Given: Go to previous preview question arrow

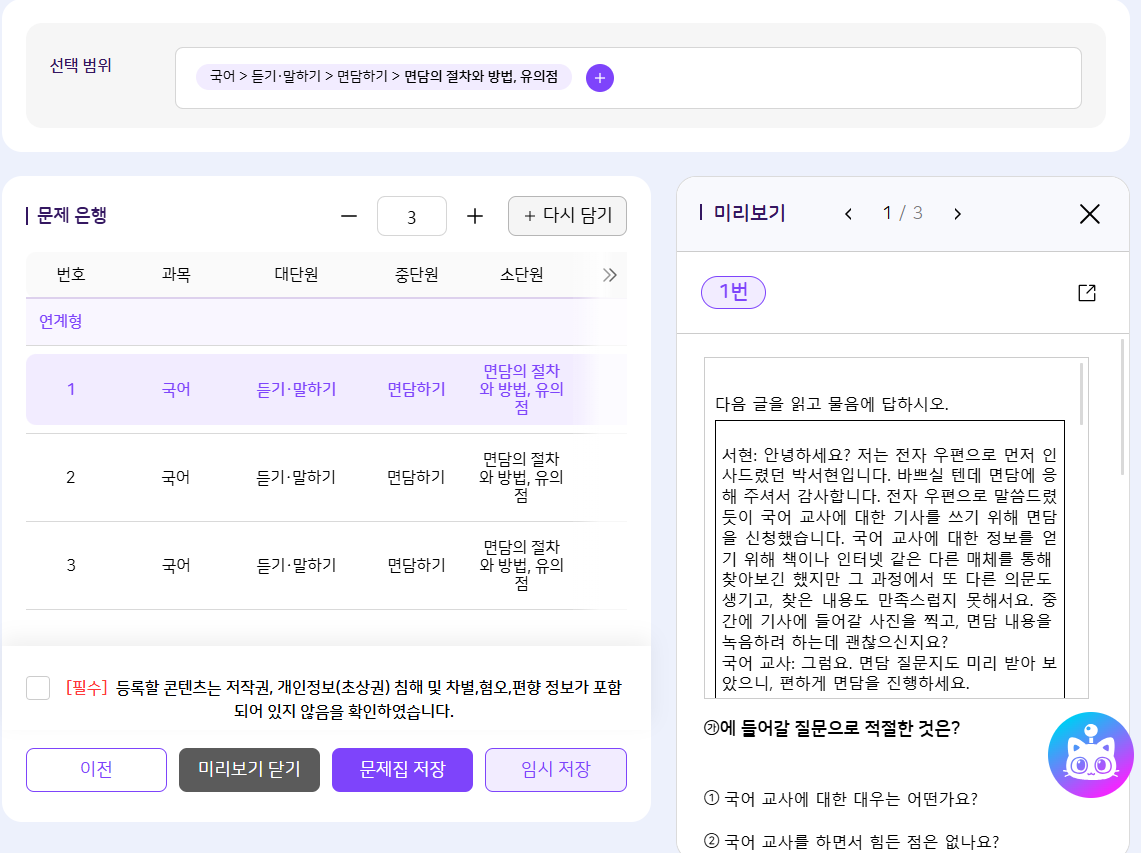Looking at the screenshot, I should coord(848,214).
